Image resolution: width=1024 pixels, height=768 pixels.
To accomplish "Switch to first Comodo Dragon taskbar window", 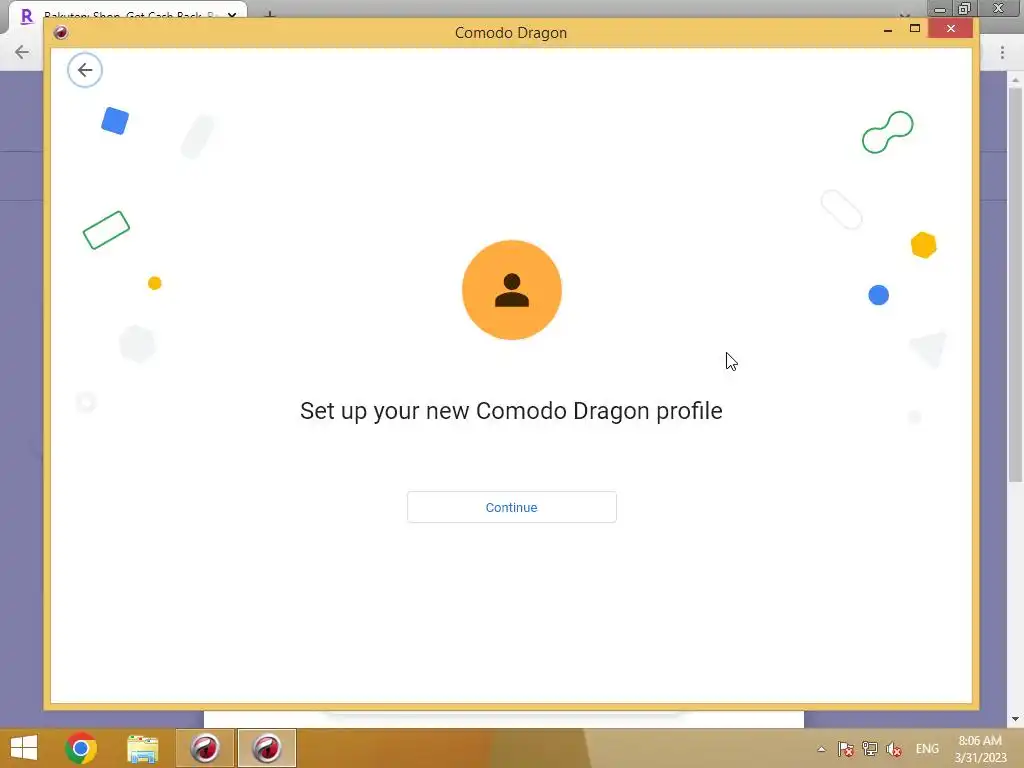I will pyautogui.click(x=205, y=748).
